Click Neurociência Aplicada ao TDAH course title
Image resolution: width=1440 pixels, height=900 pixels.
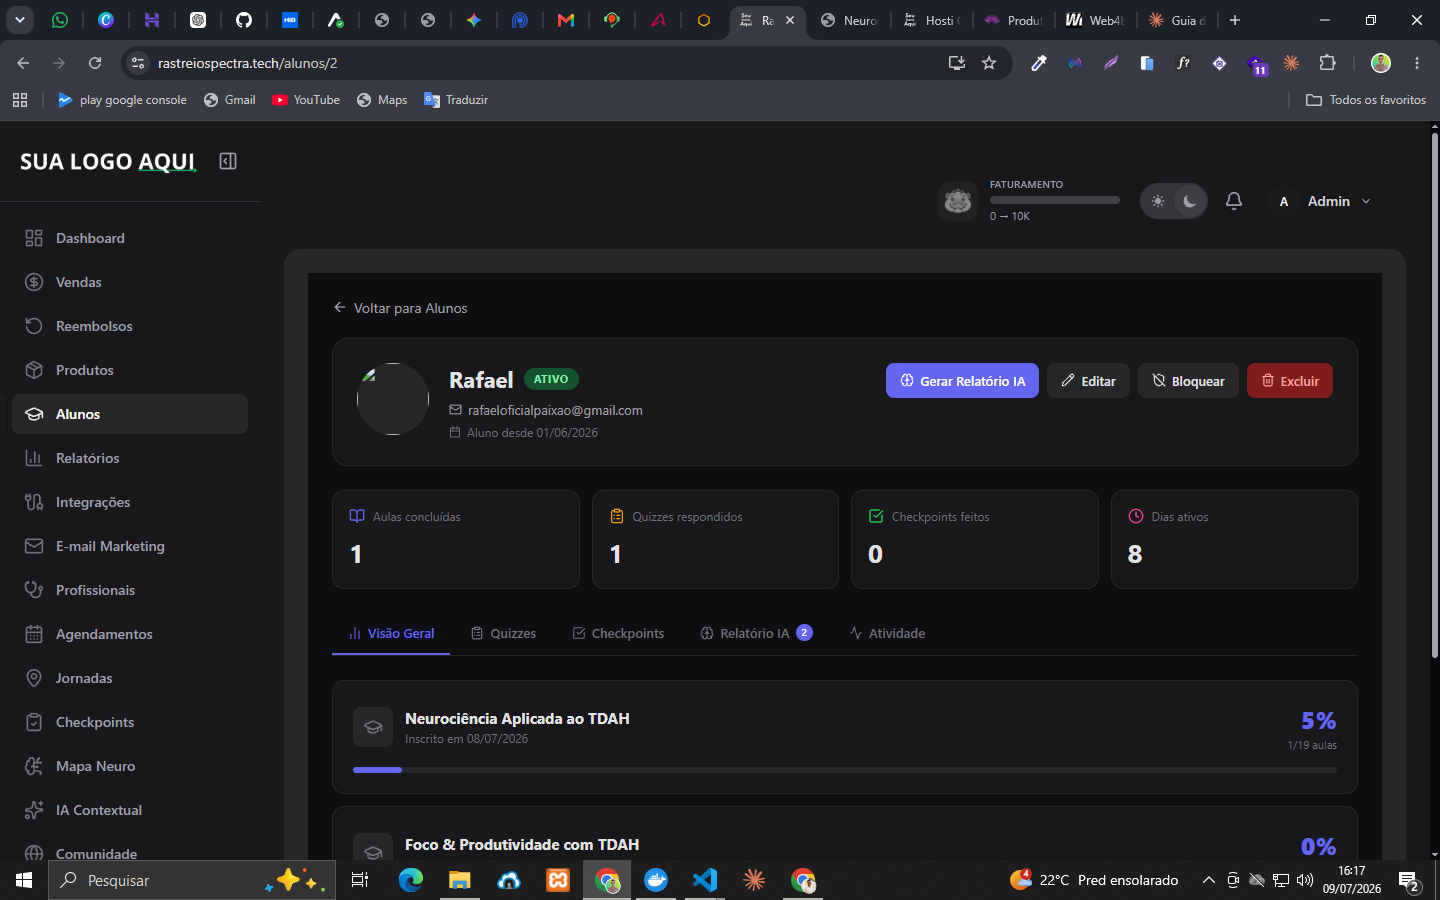[517, 718]
